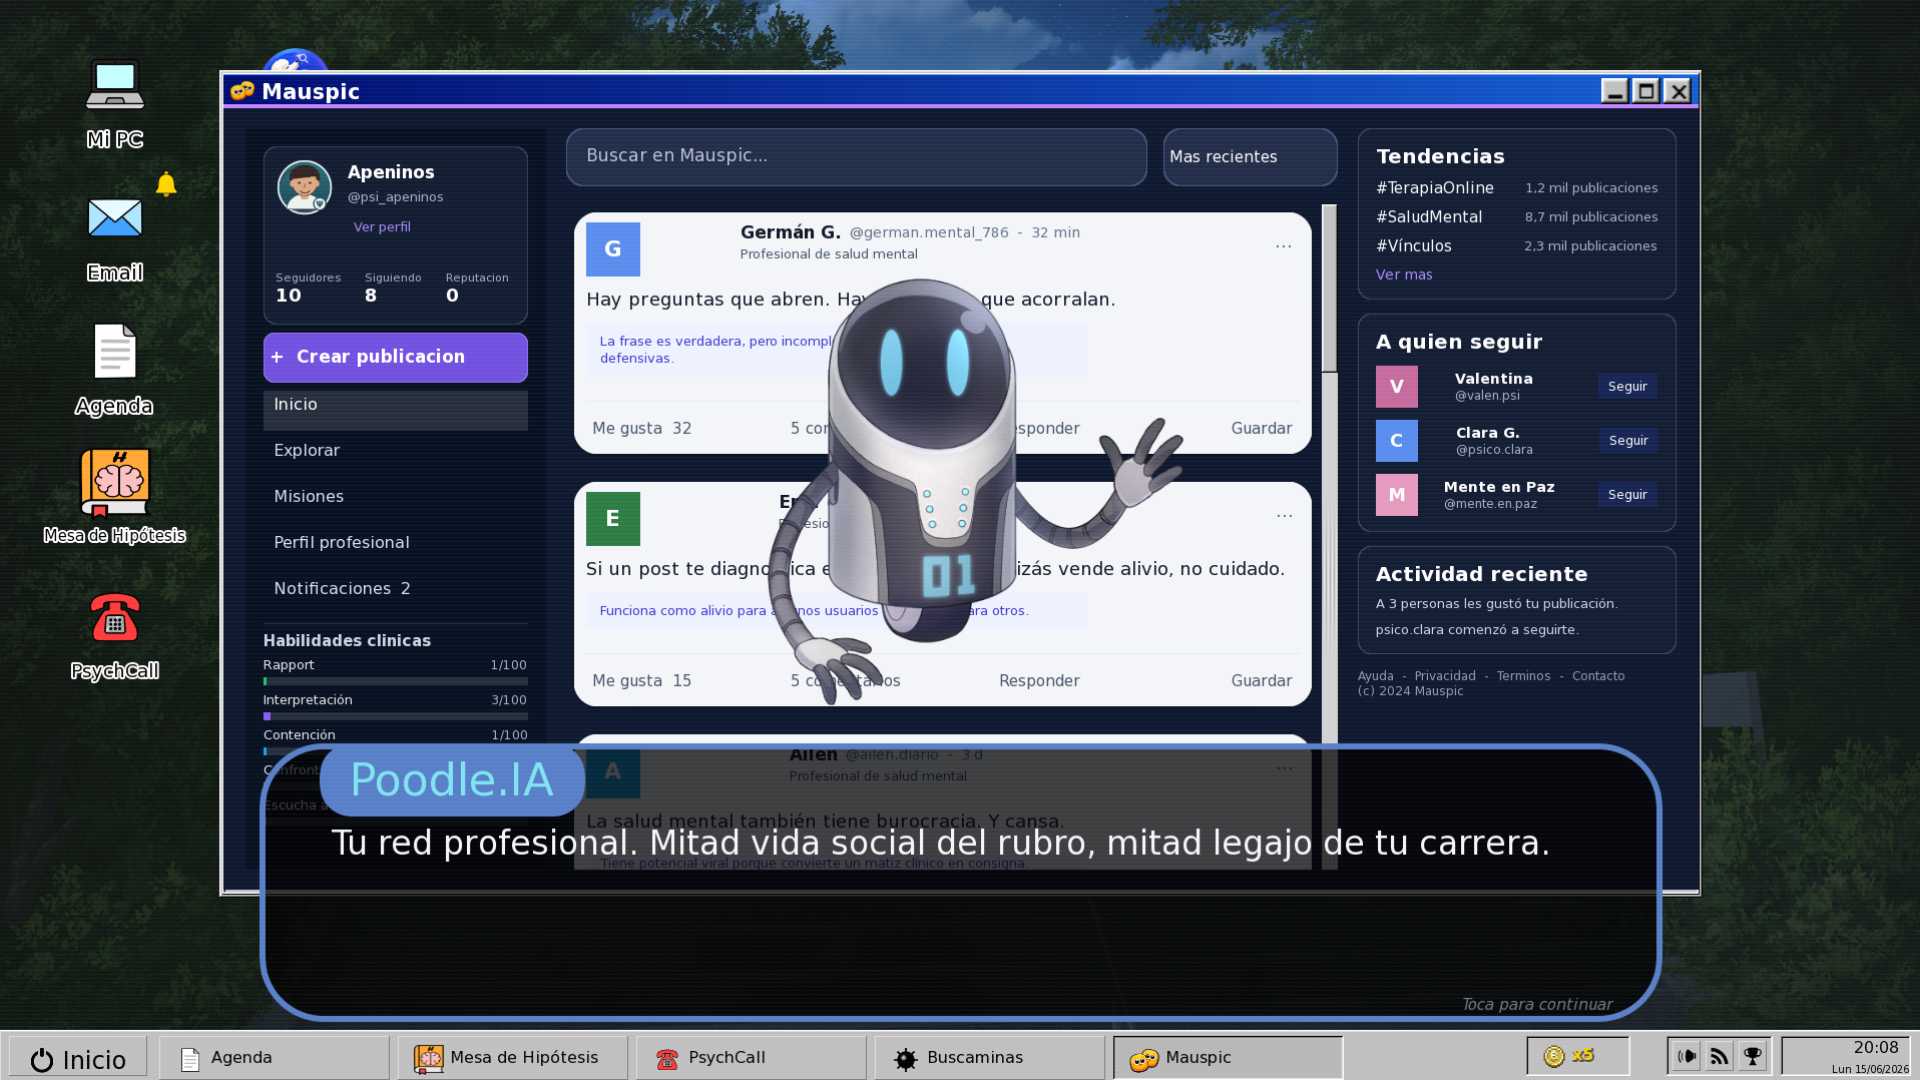This screenshot has width=1920, height=1080.
Task: Click the Mauspic taskbar button
Action: tap(1228, 1057)
